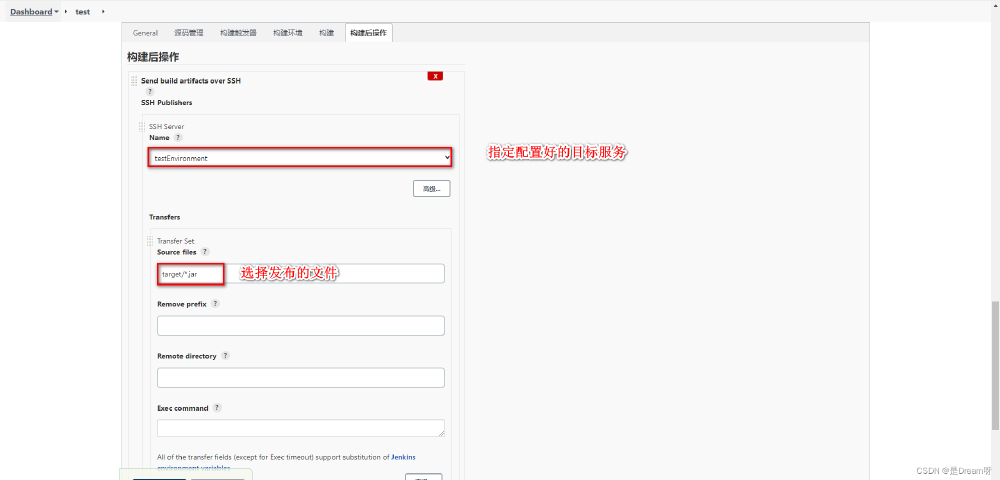Grab drag handle beside Transfer Set

[150, 241]
